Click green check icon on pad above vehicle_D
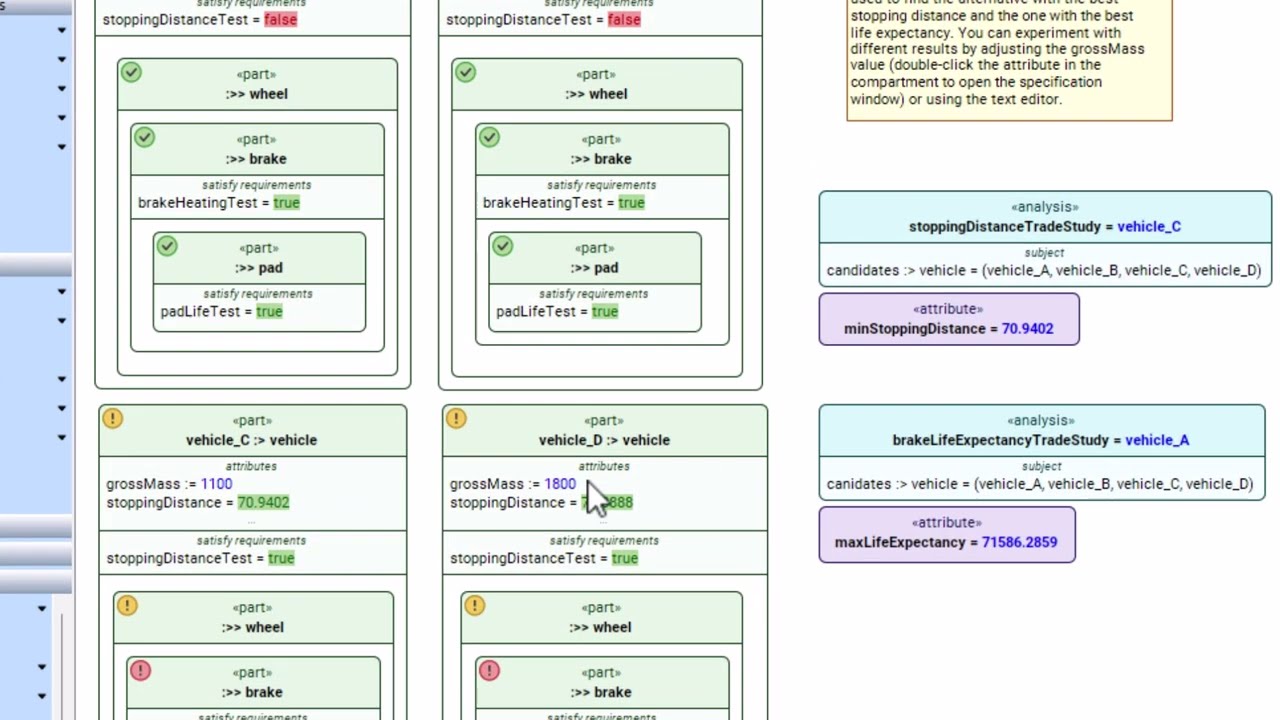Viewport: 1280px width, 720px height. pyautogui.click(x=502, y=246)
